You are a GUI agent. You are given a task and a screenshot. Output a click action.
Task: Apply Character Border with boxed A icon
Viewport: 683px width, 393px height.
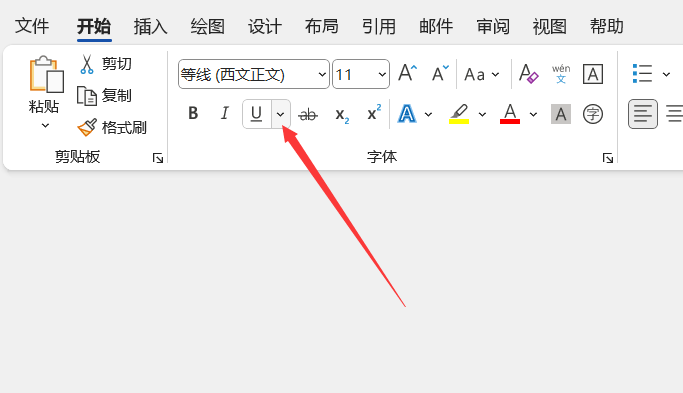(x=593, y=74)
